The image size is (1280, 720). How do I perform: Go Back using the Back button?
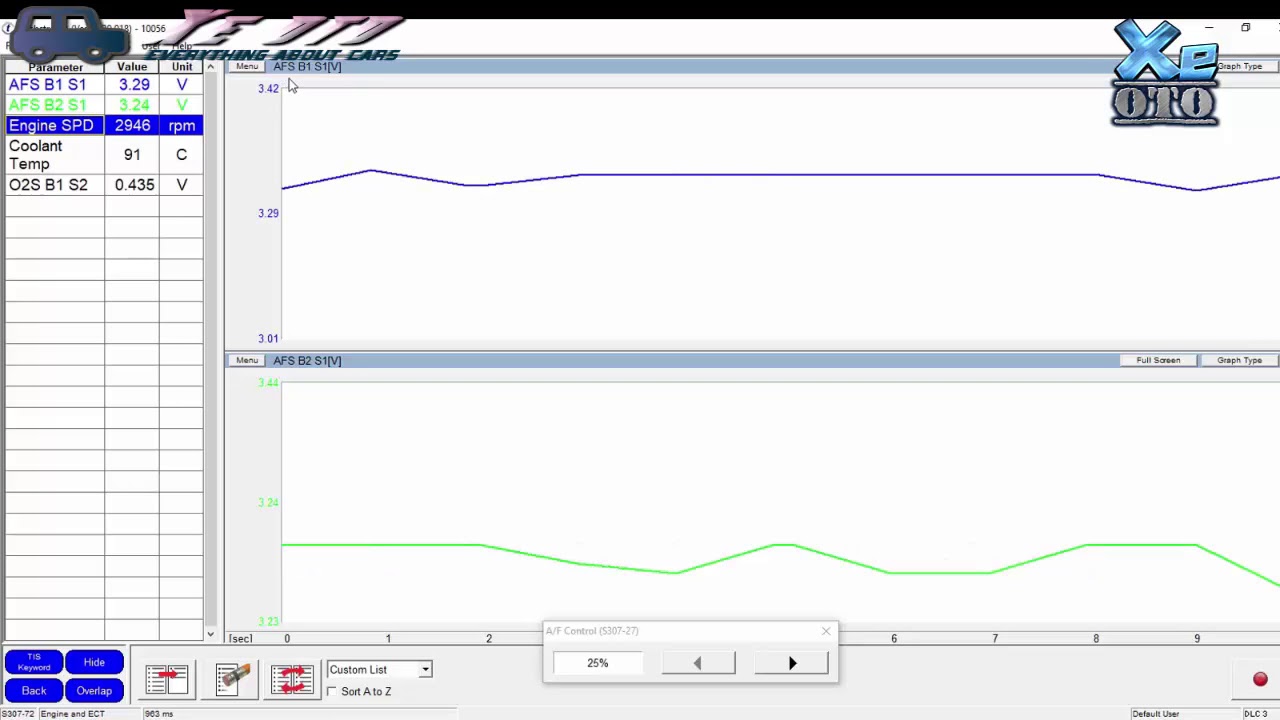pyautogui.click(x=34, y=691)
